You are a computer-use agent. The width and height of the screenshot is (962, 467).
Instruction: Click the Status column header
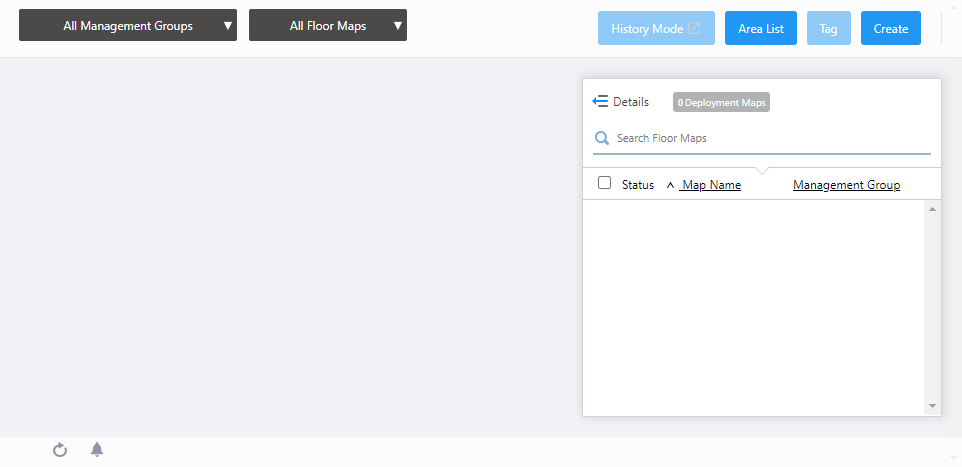pos(637,185)
